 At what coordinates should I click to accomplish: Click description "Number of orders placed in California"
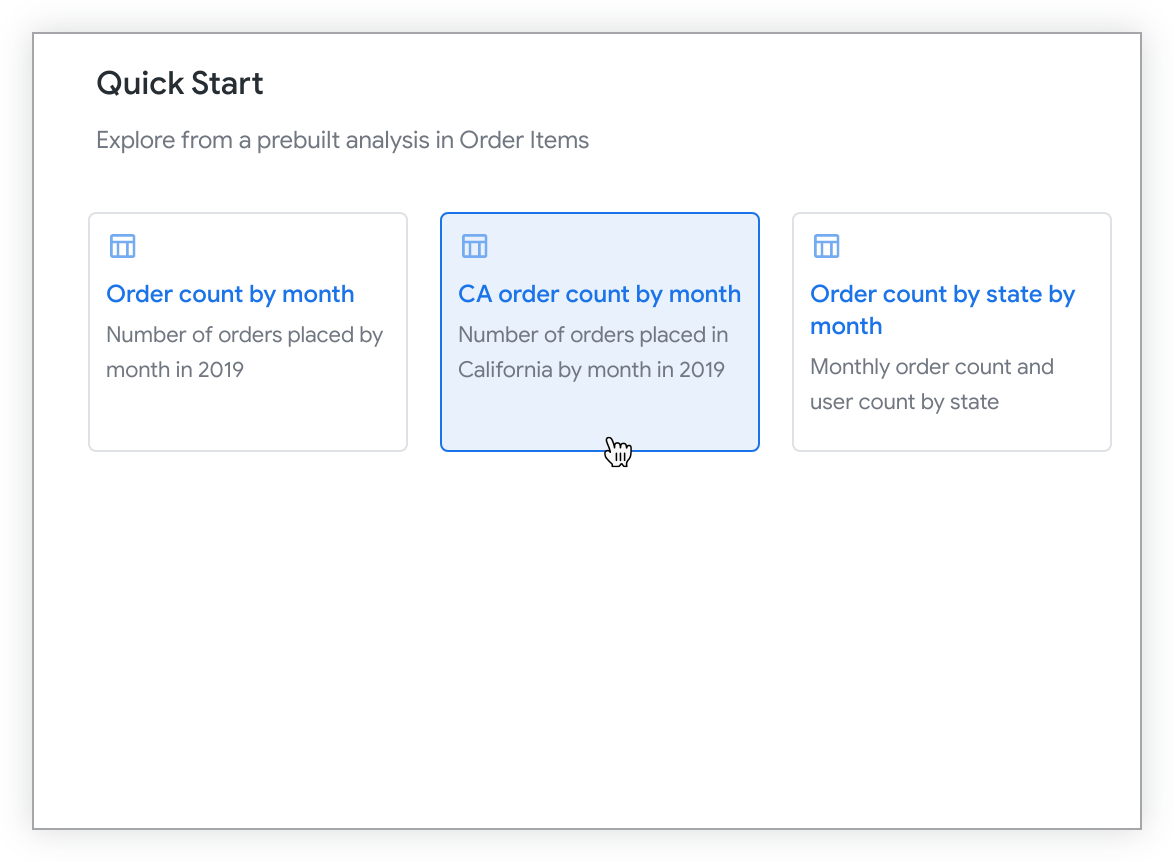[x=593, y=335]
